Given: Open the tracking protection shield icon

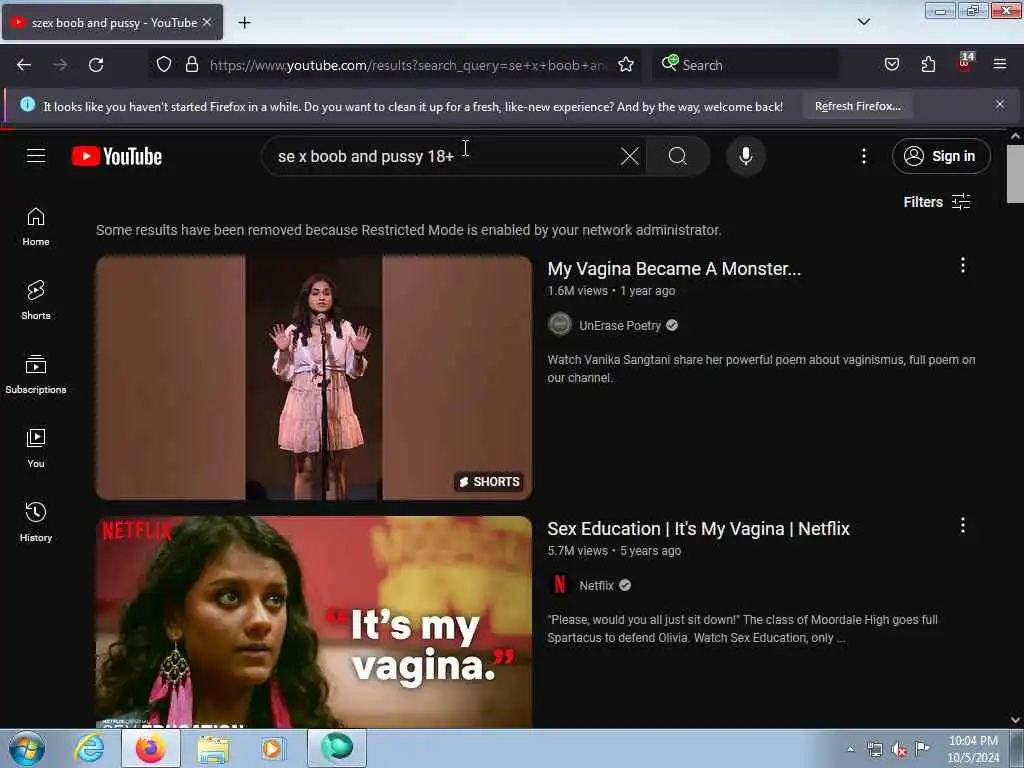Looking at the screenshot, I should click(164, 65).
